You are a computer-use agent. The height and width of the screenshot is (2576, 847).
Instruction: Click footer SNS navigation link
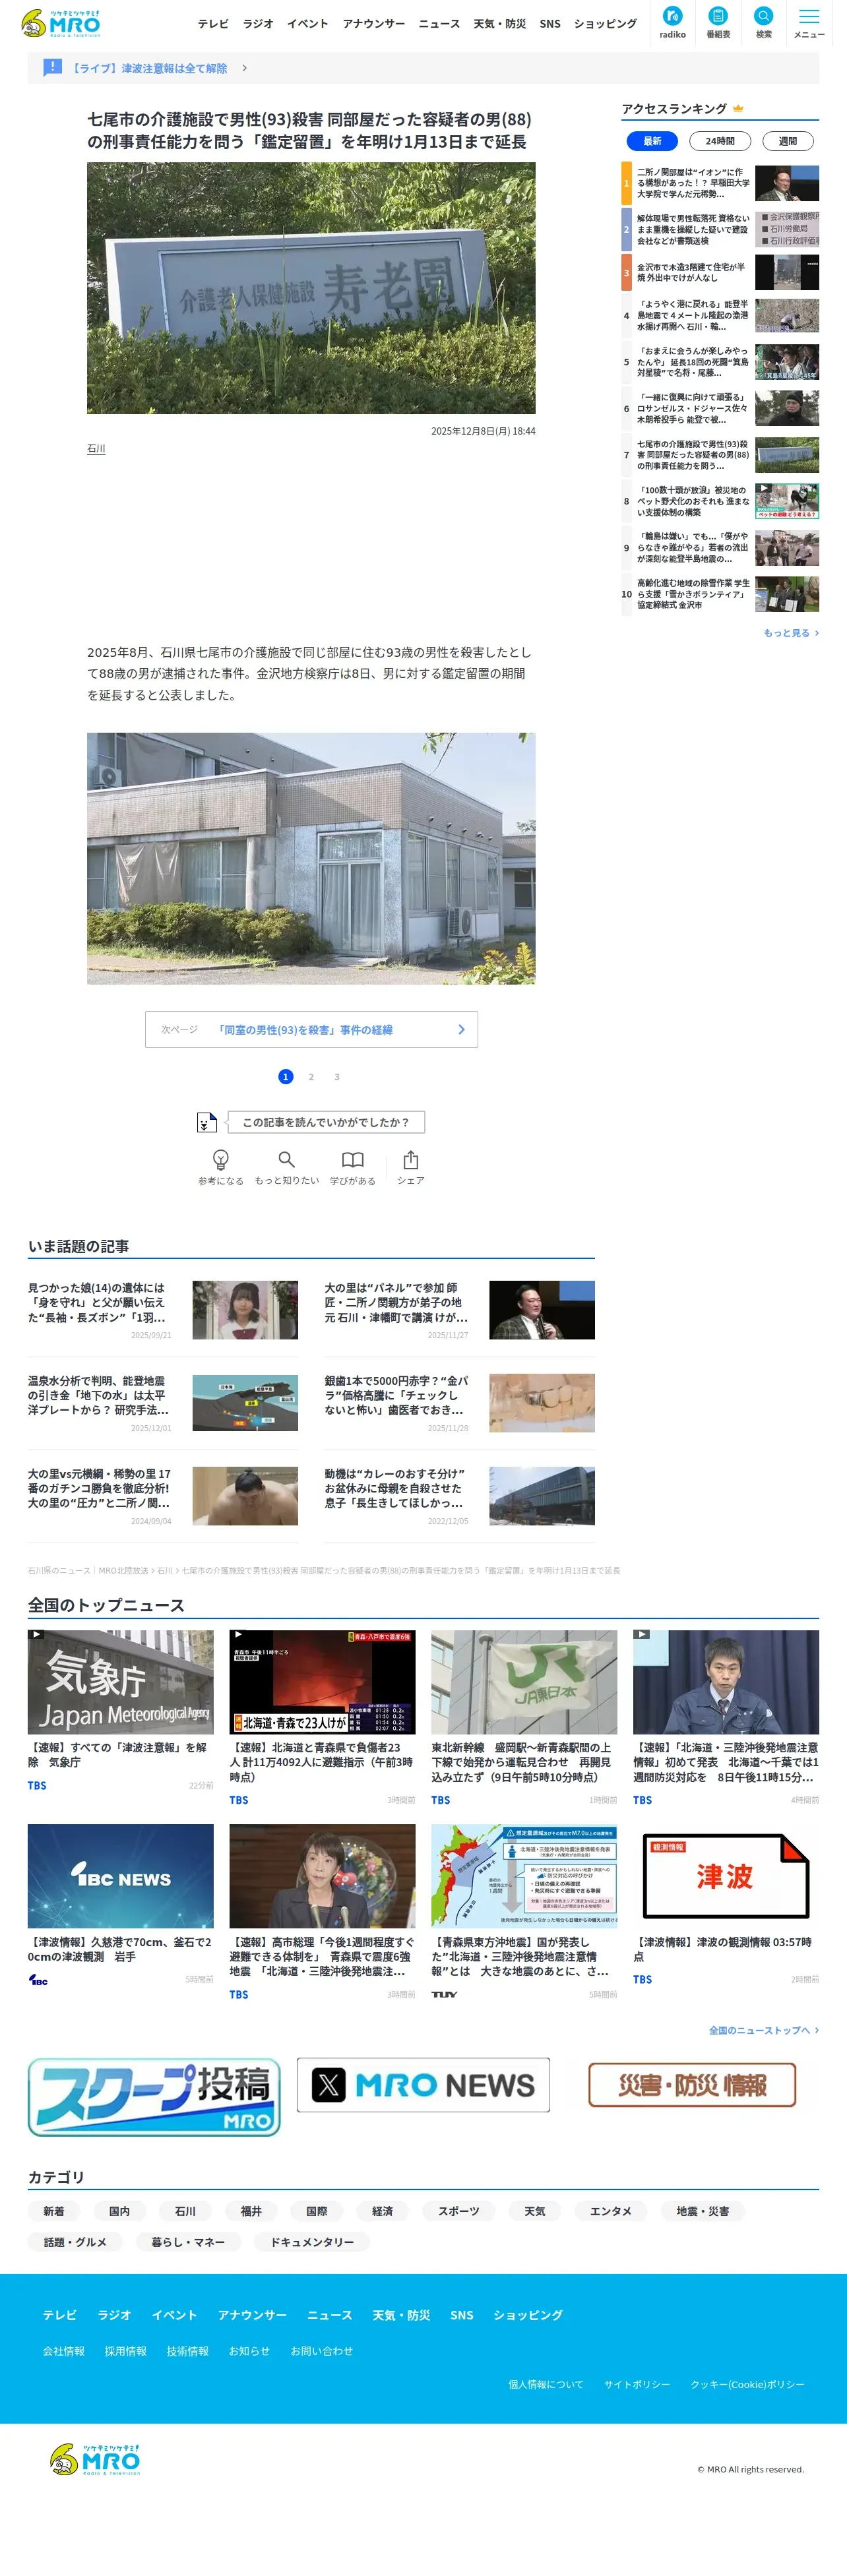click(462, 2315)
